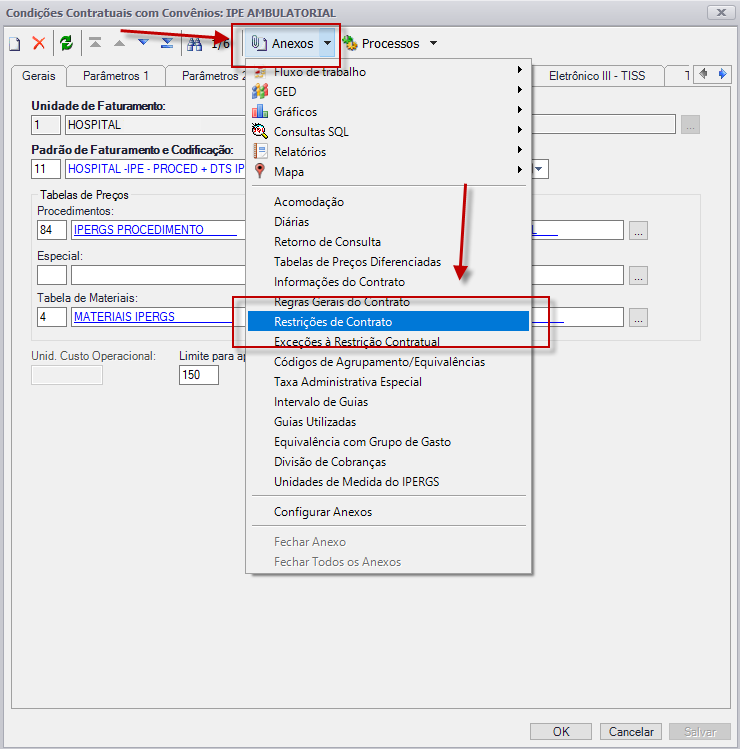Go to last record arrow icon

(167, 43)
